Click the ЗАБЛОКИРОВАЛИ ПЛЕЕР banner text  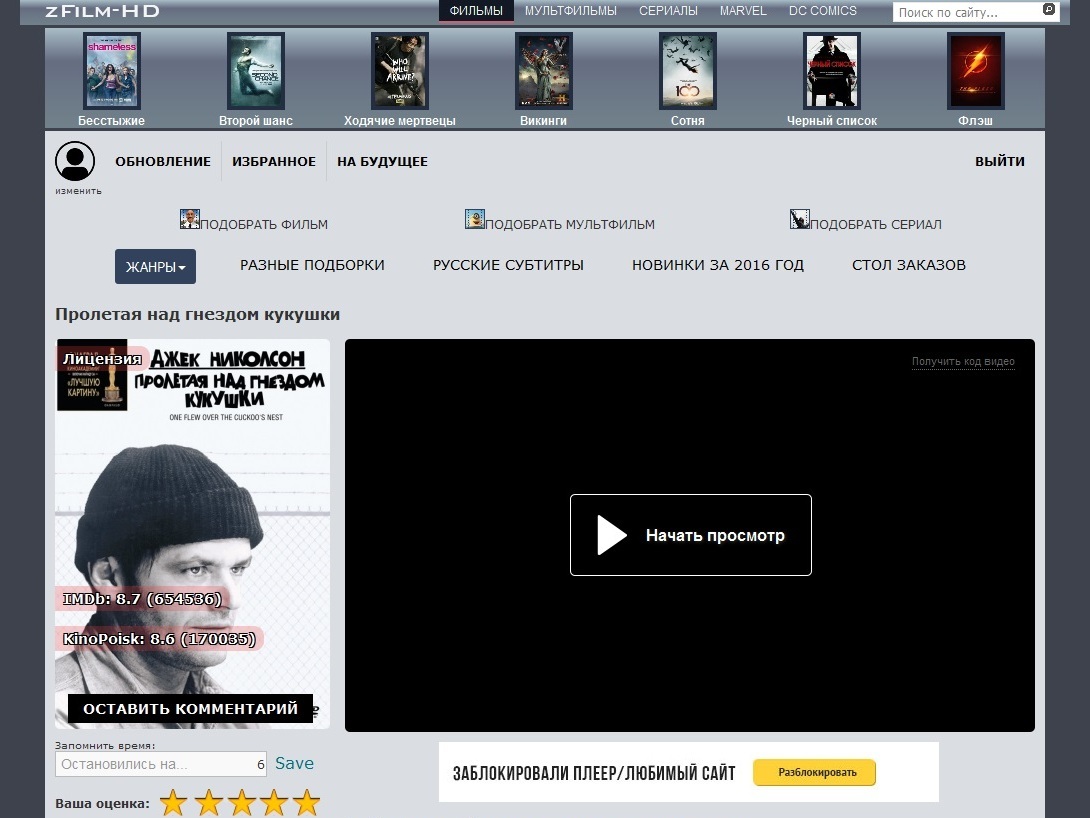594,774
